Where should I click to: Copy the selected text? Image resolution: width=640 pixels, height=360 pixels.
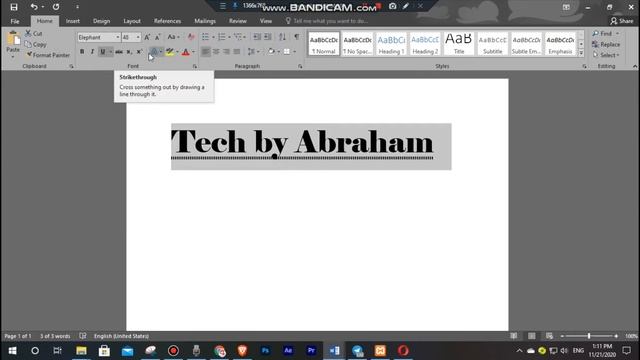(x=36, y=44)
